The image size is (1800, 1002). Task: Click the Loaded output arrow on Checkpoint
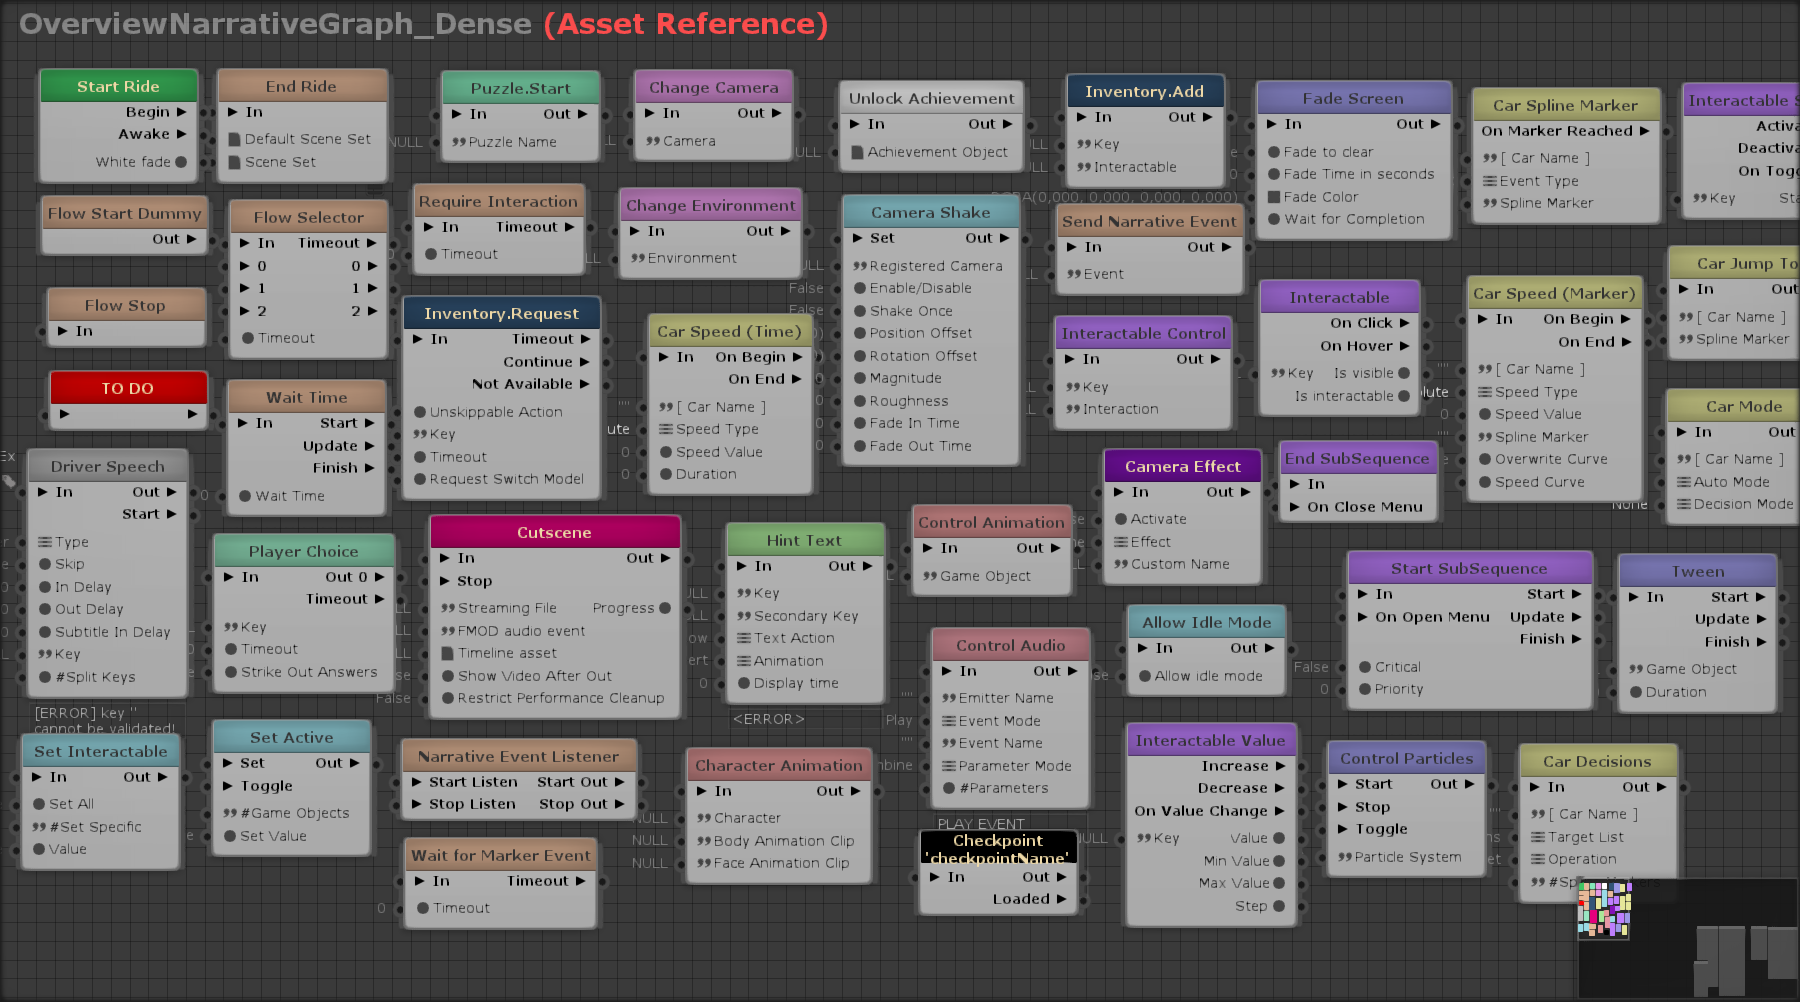click(1061, 899)
